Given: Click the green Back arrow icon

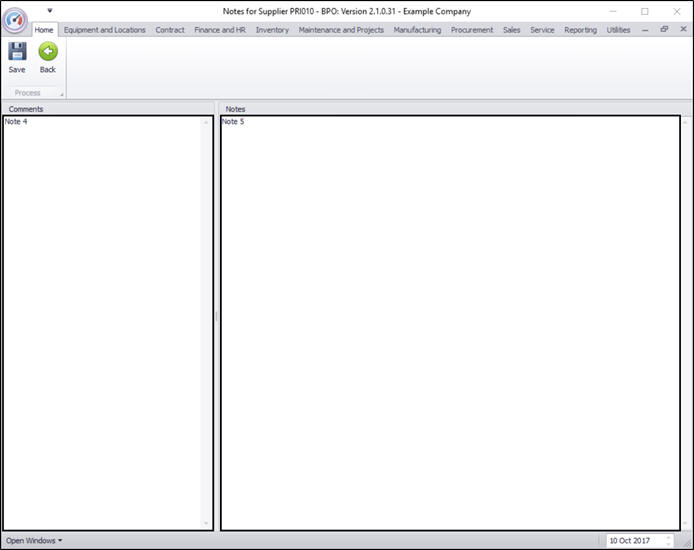Looking at the screenshot, I should 48,52.
